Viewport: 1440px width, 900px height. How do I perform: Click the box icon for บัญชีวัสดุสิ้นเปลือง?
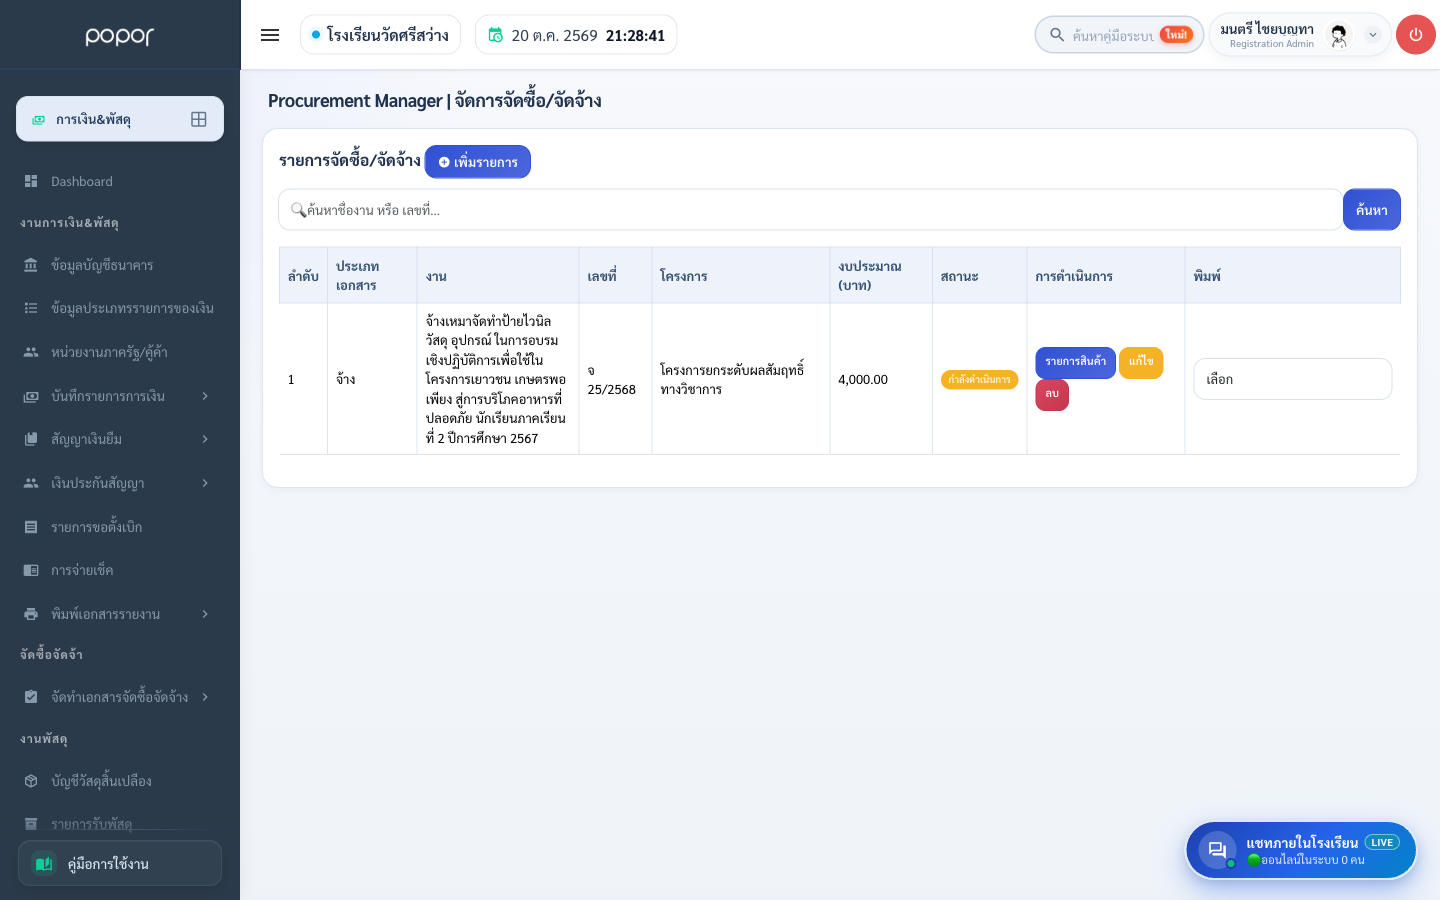coord(31,781)
